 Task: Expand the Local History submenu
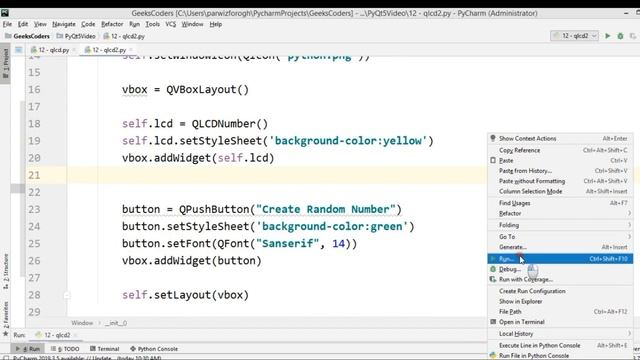[x=560, y=333]
